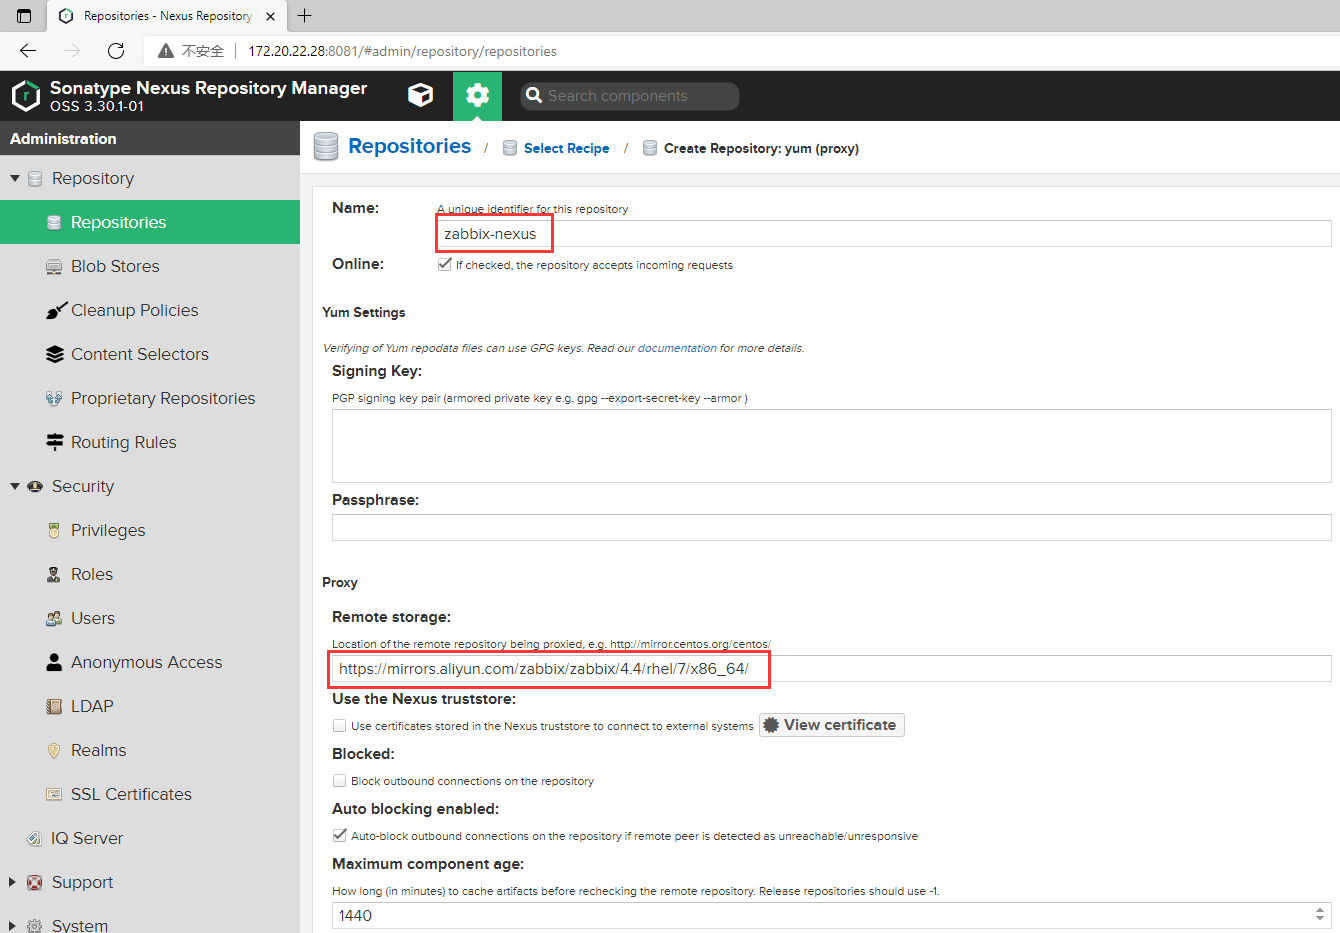
Task: Click the Signing Key text area
Action: click(x=832, y=446)
